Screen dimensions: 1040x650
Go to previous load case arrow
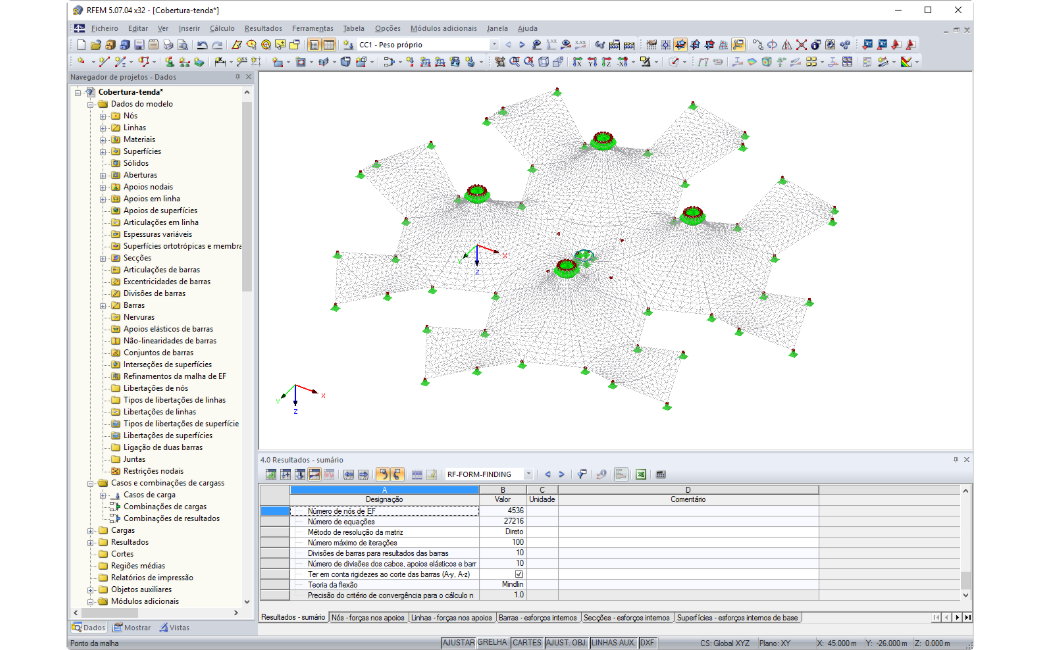click(508, 44)
